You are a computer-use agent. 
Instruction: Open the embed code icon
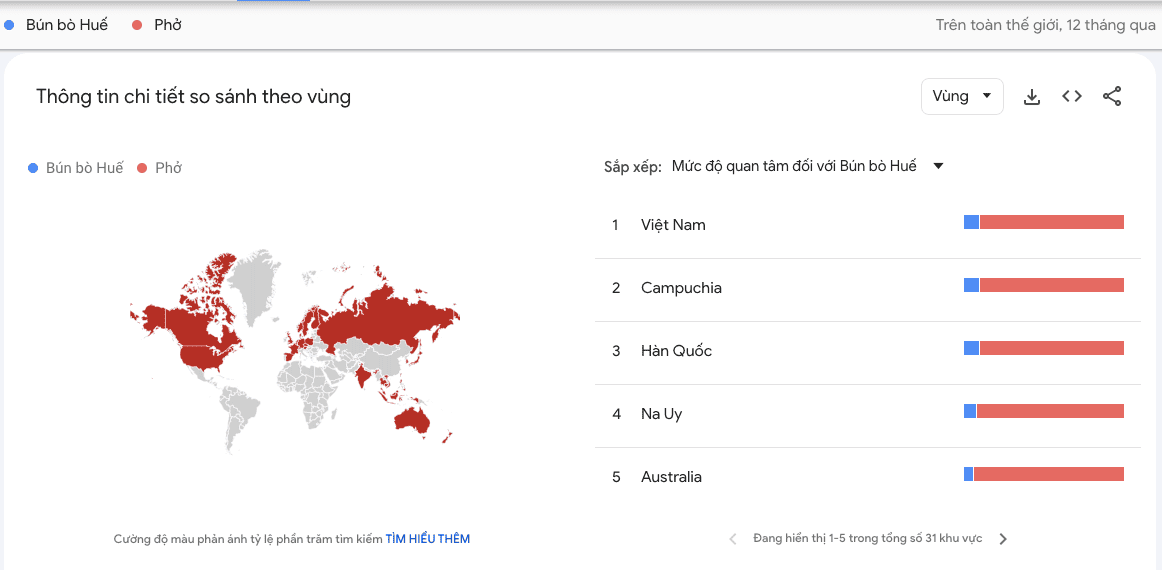1072,96
